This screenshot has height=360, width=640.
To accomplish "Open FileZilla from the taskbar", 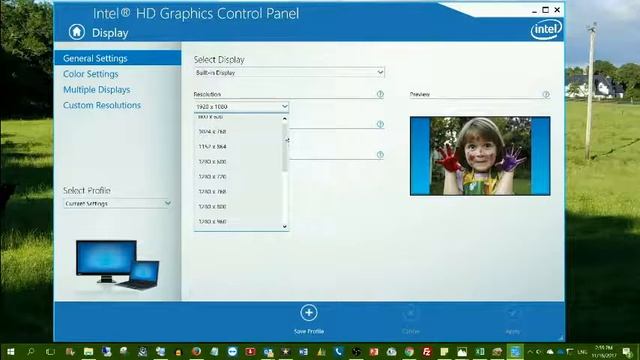I will (x=427, y=351).
